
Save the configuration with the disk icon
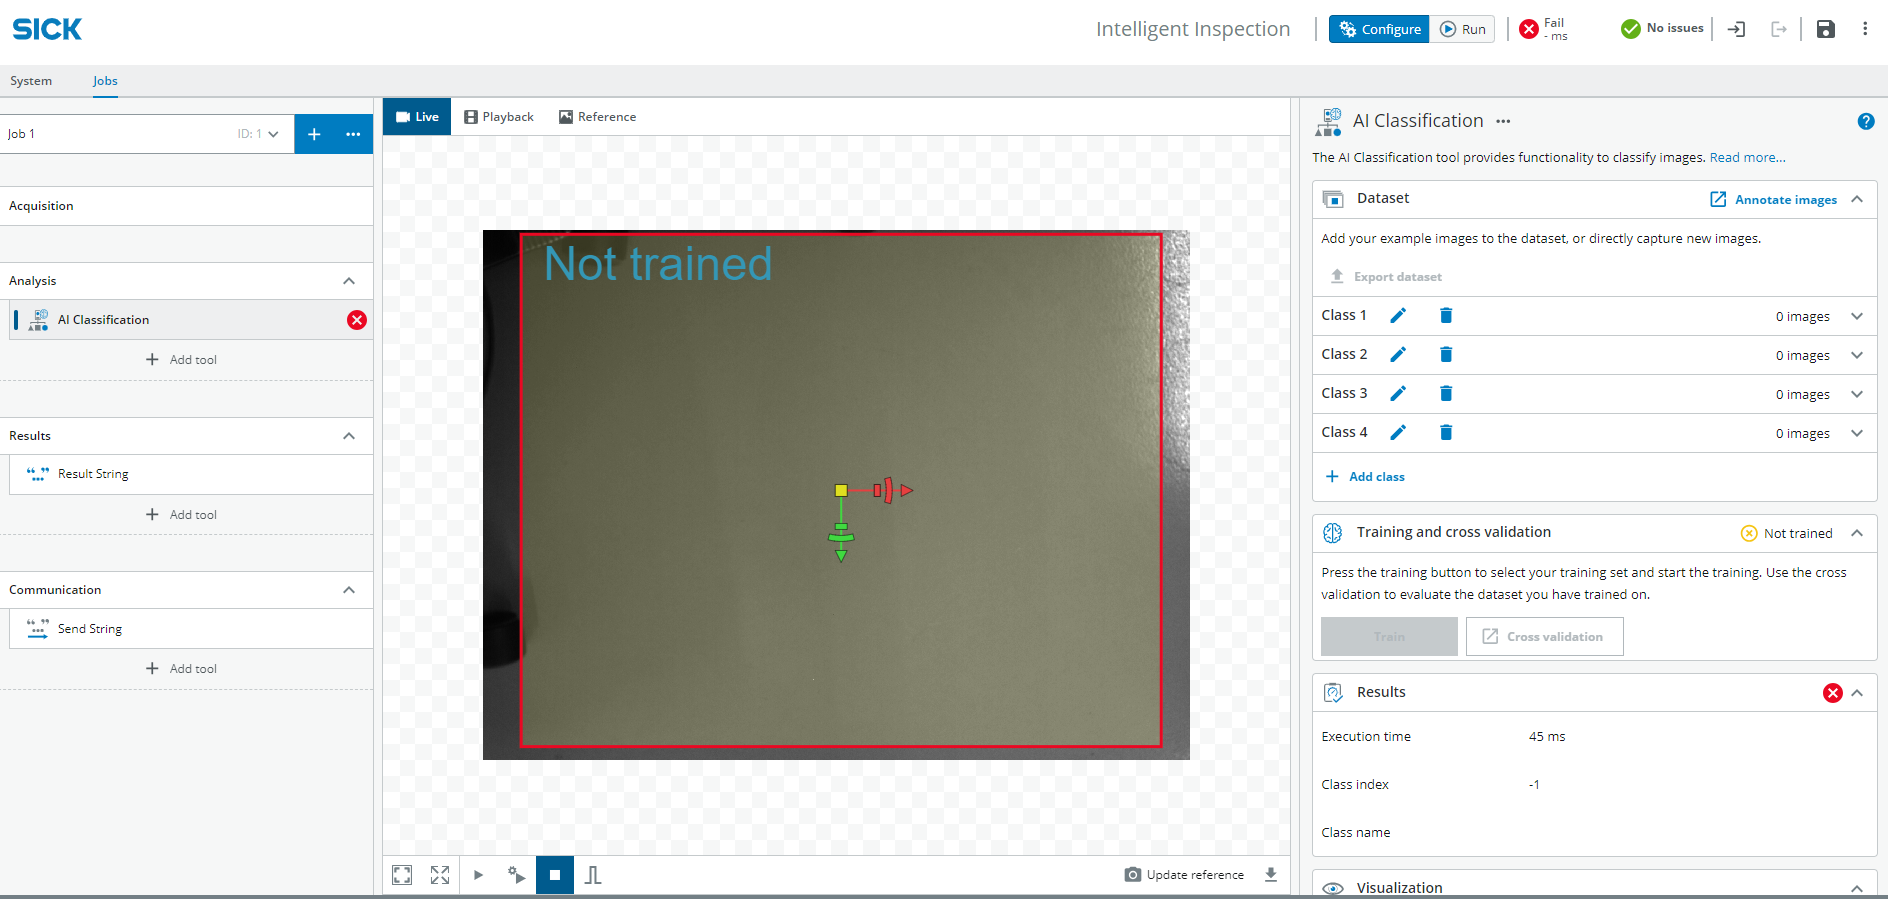[1826, 29]
